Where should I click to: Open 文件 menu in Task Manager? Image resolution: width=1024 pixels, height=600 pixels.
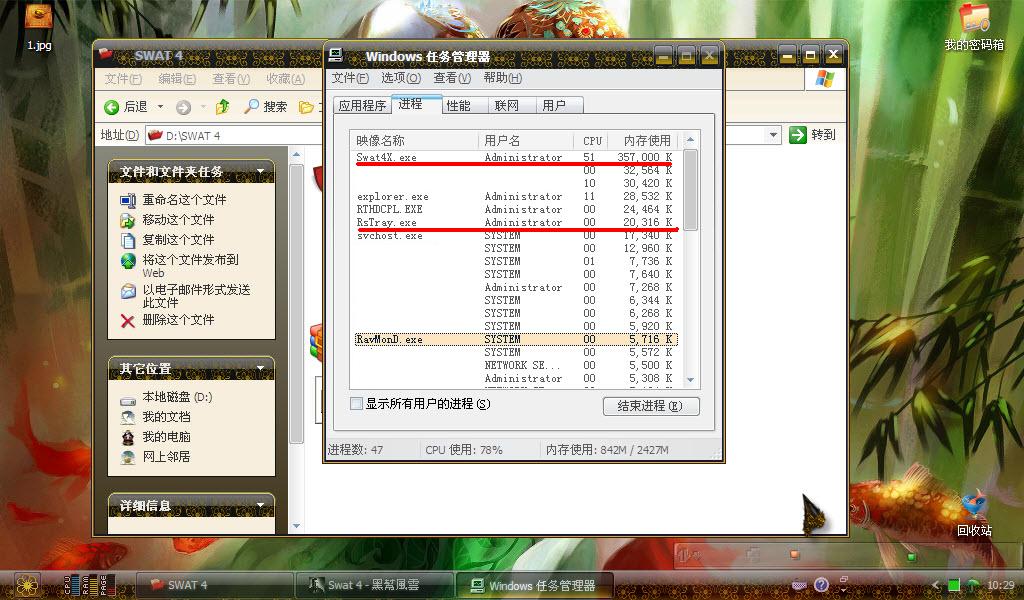coord(350,78)
